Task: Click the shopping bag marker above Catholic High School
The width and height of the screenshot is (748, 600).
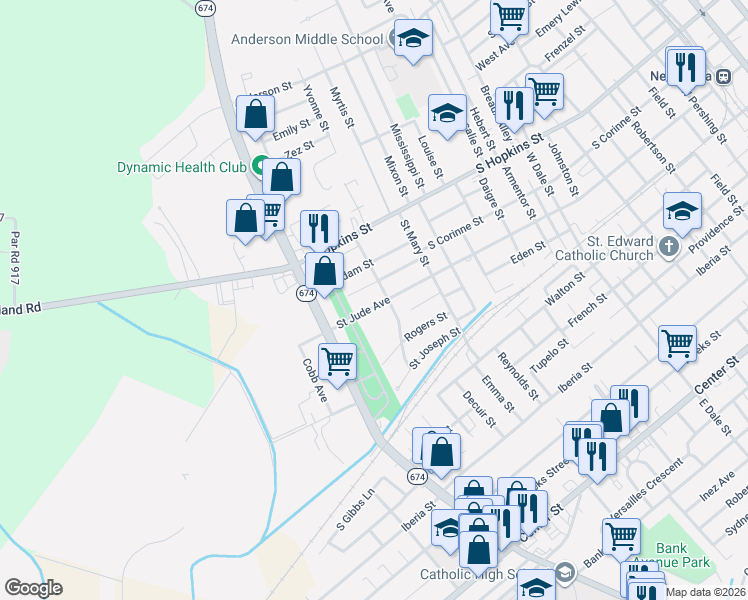Action: click(x=478, y=552)
